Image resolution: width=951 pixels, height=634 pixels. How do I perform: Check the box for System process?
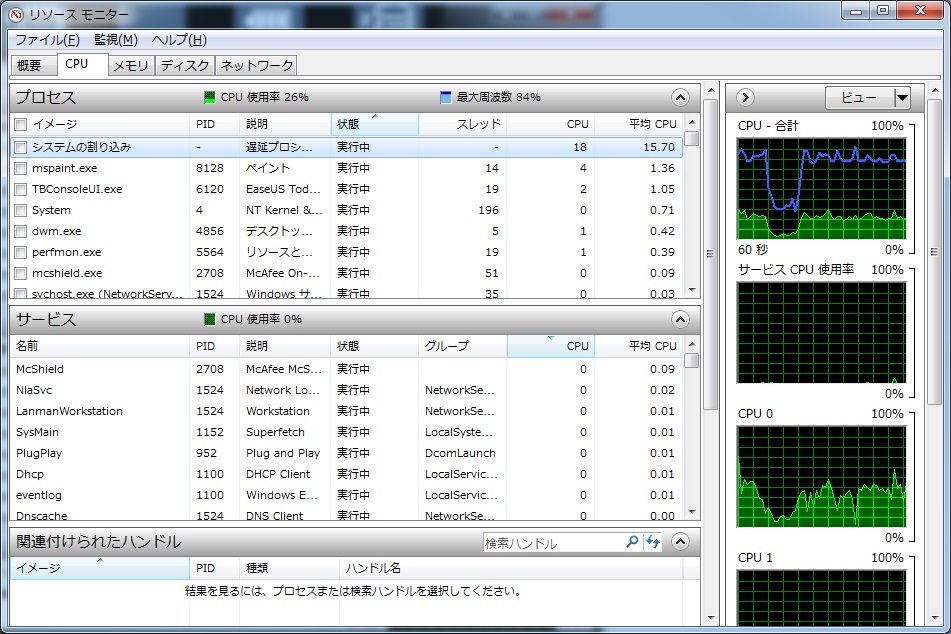click(21, 210)
